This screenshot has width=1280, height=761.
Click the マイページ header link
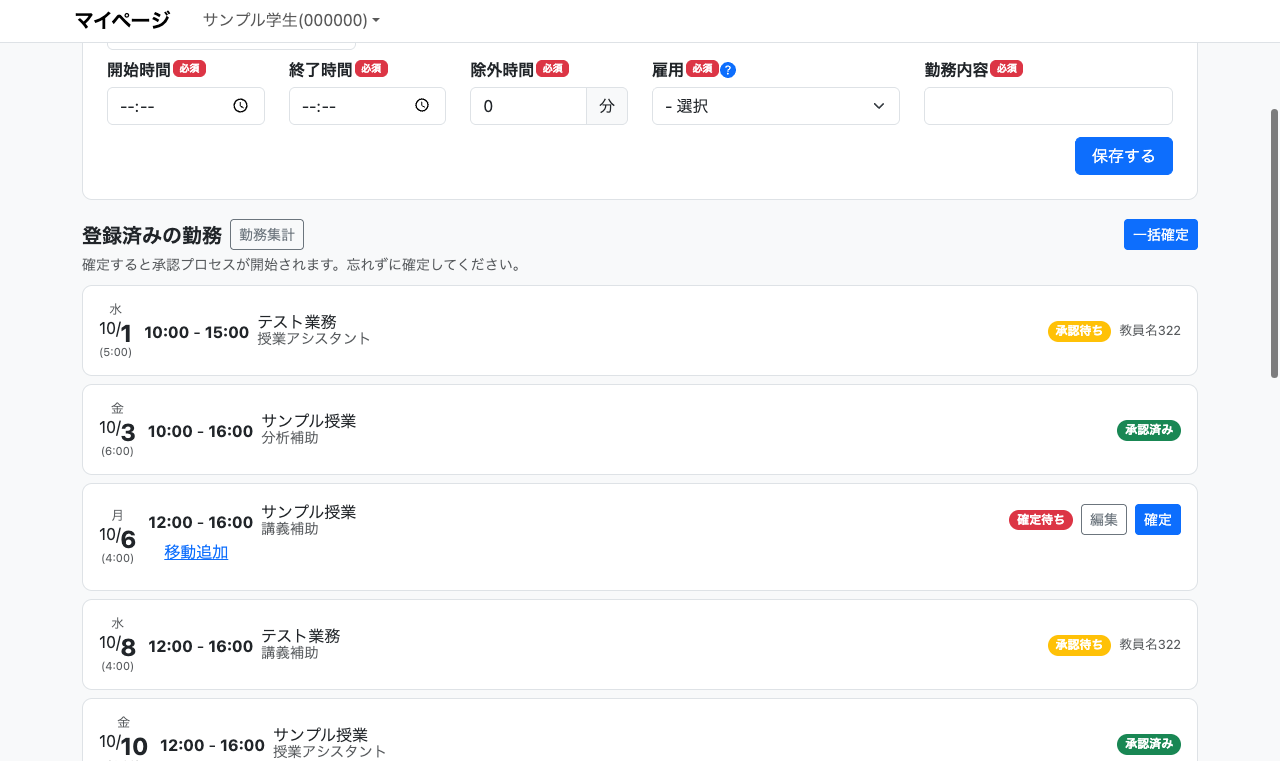point(122,20)
